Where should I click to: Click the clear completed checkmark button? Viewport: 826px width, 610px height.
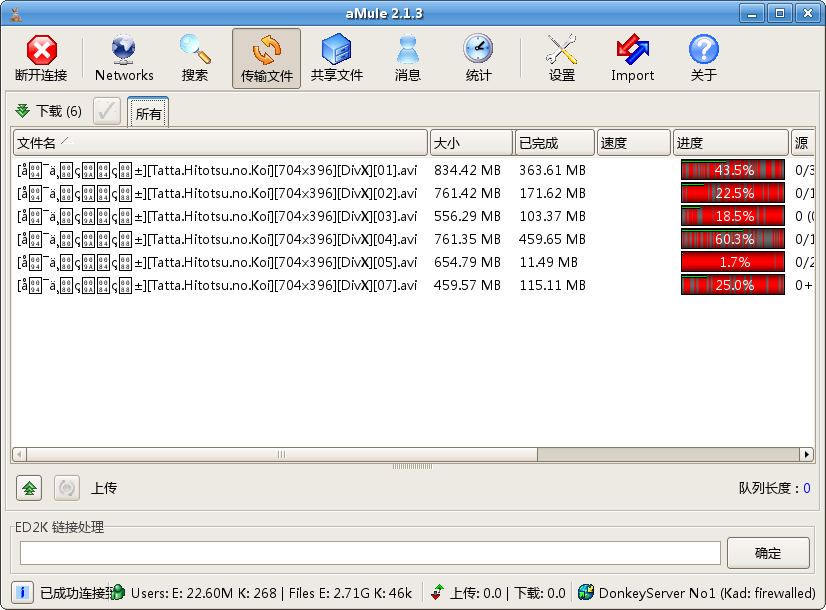107,111
